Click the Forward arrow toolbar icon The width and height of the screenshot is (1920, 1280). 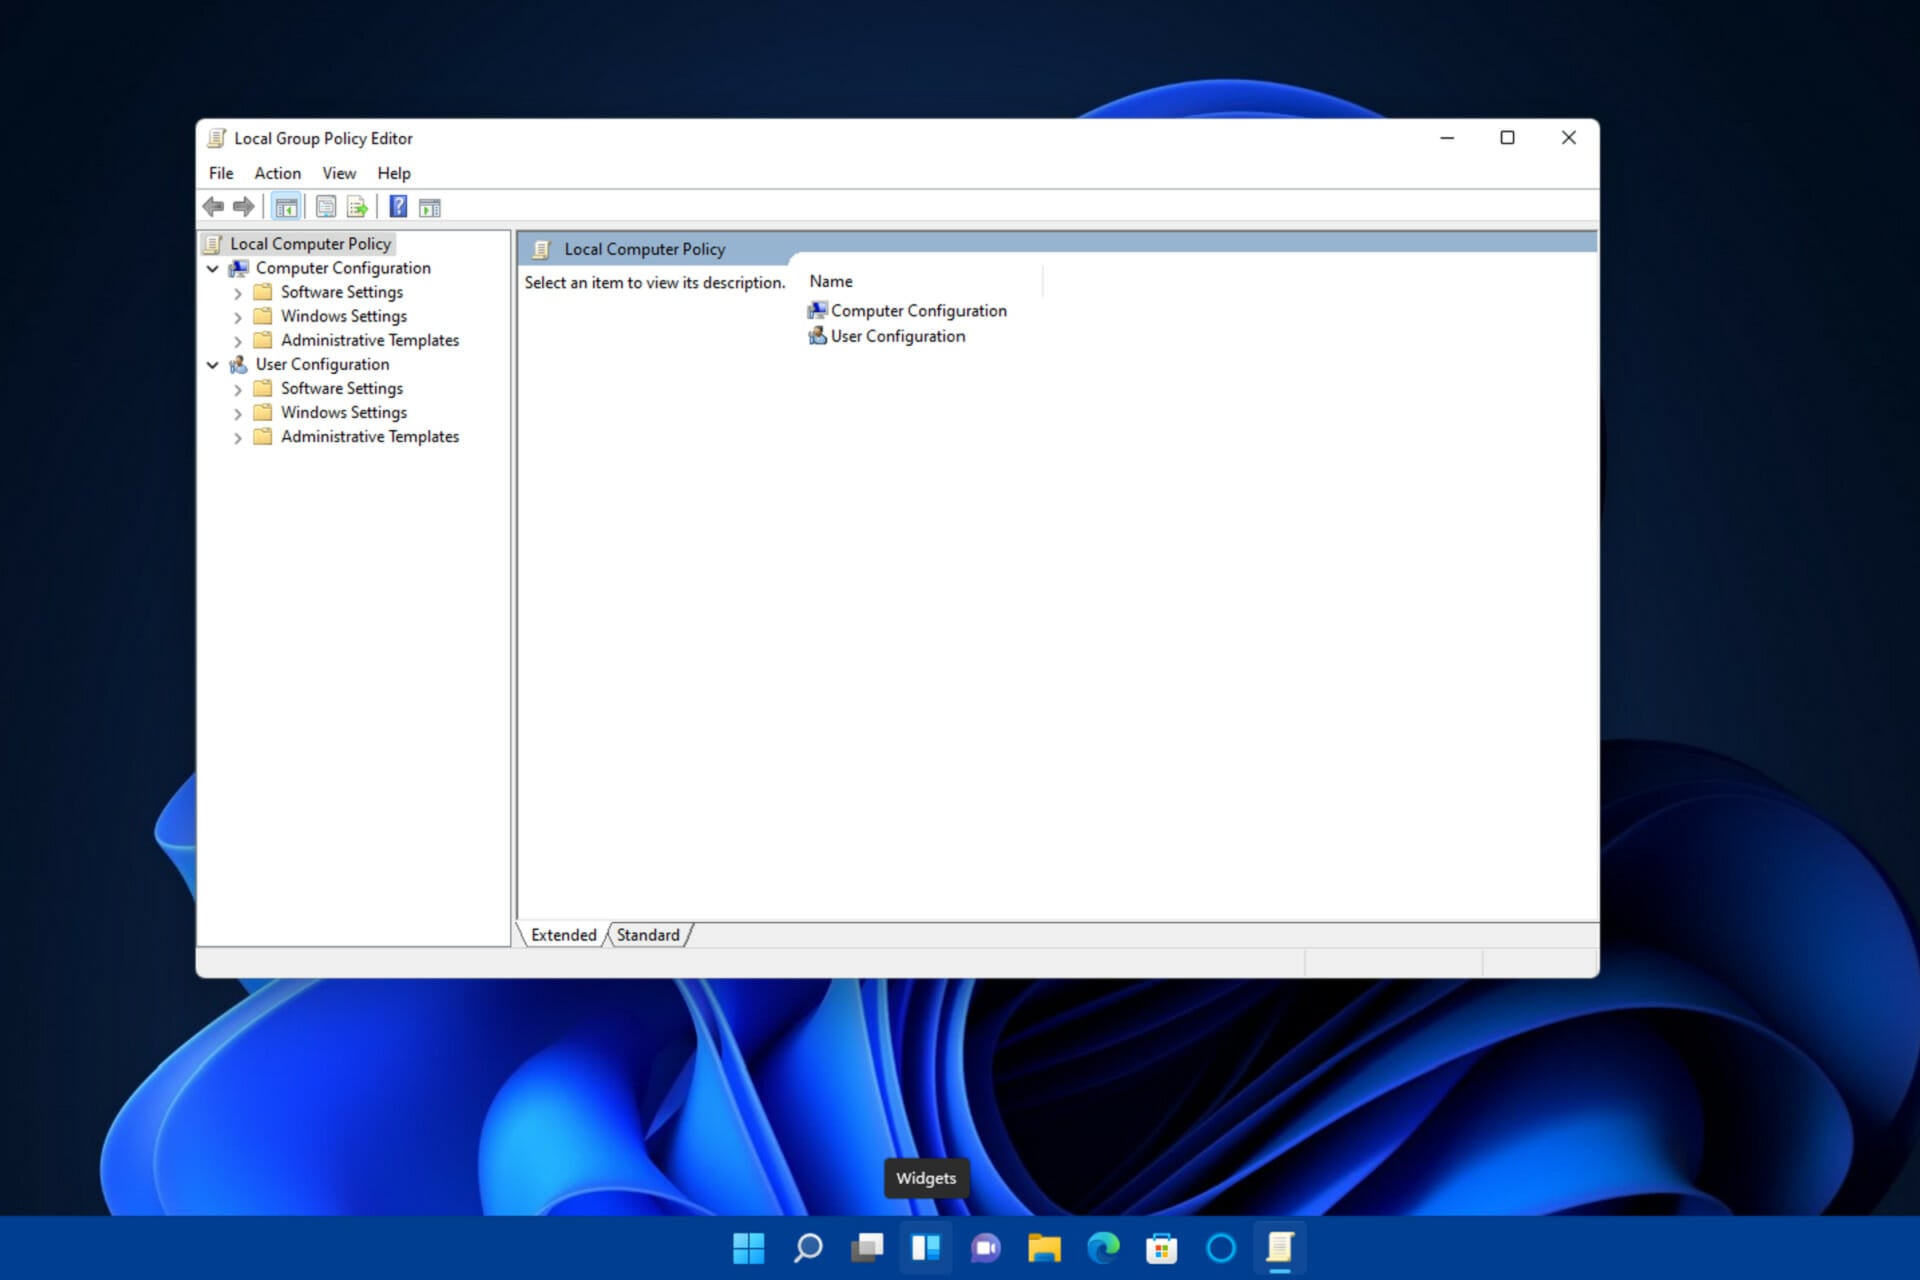[x=243, y=207]
